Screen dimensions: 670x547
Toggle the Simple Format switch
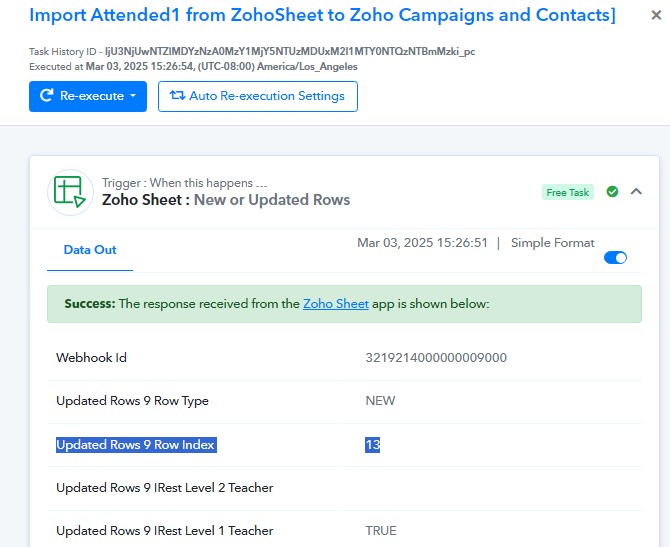[615, 258]
